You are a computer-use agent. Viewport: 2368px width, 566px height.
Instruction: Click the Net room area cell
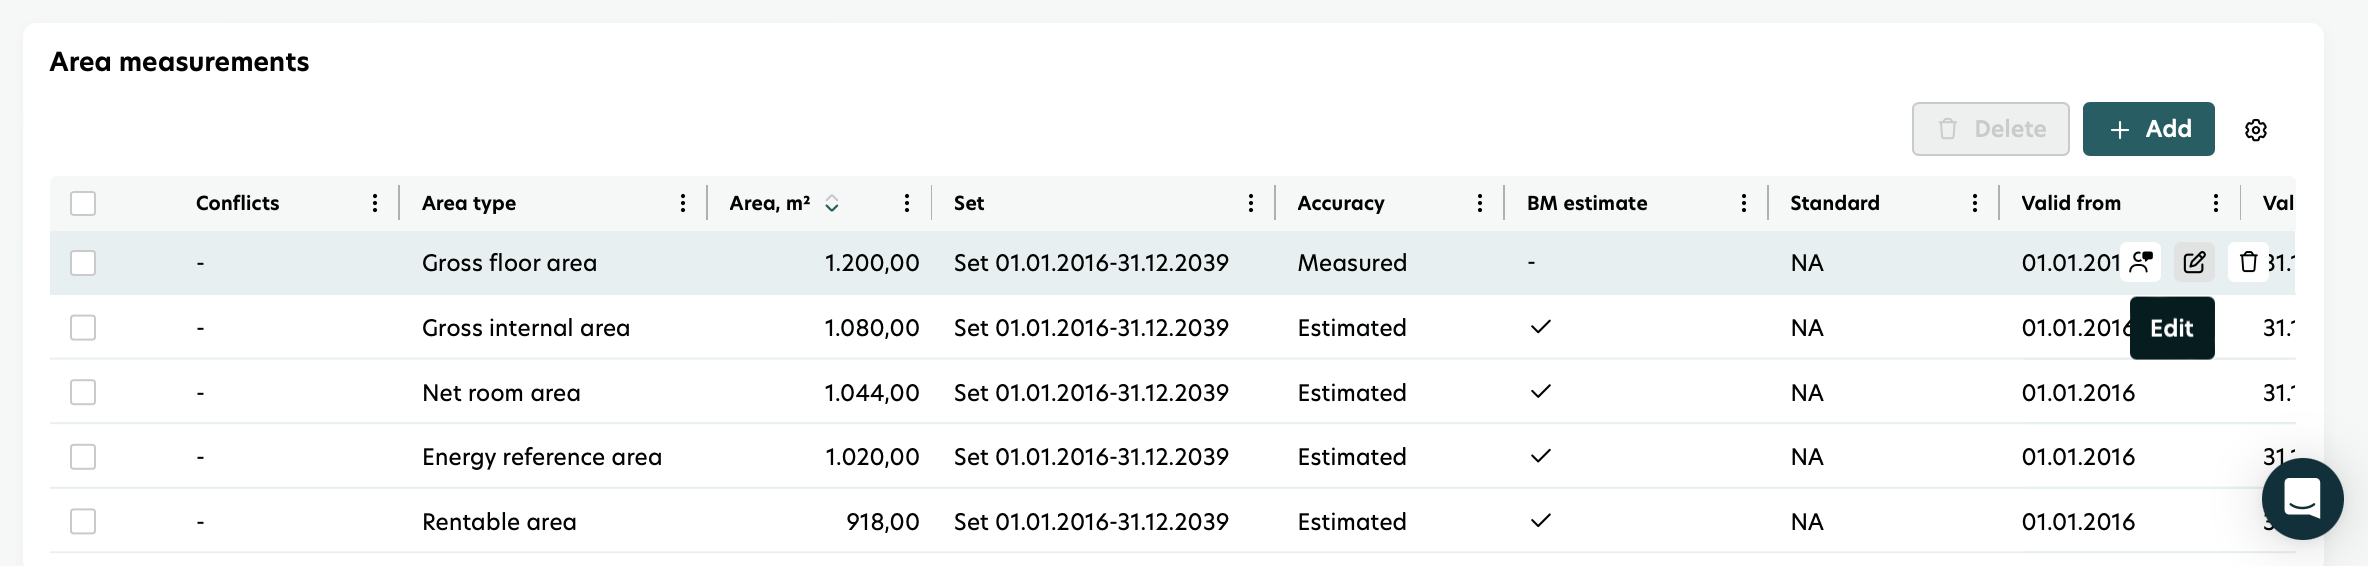pos(501,393)
